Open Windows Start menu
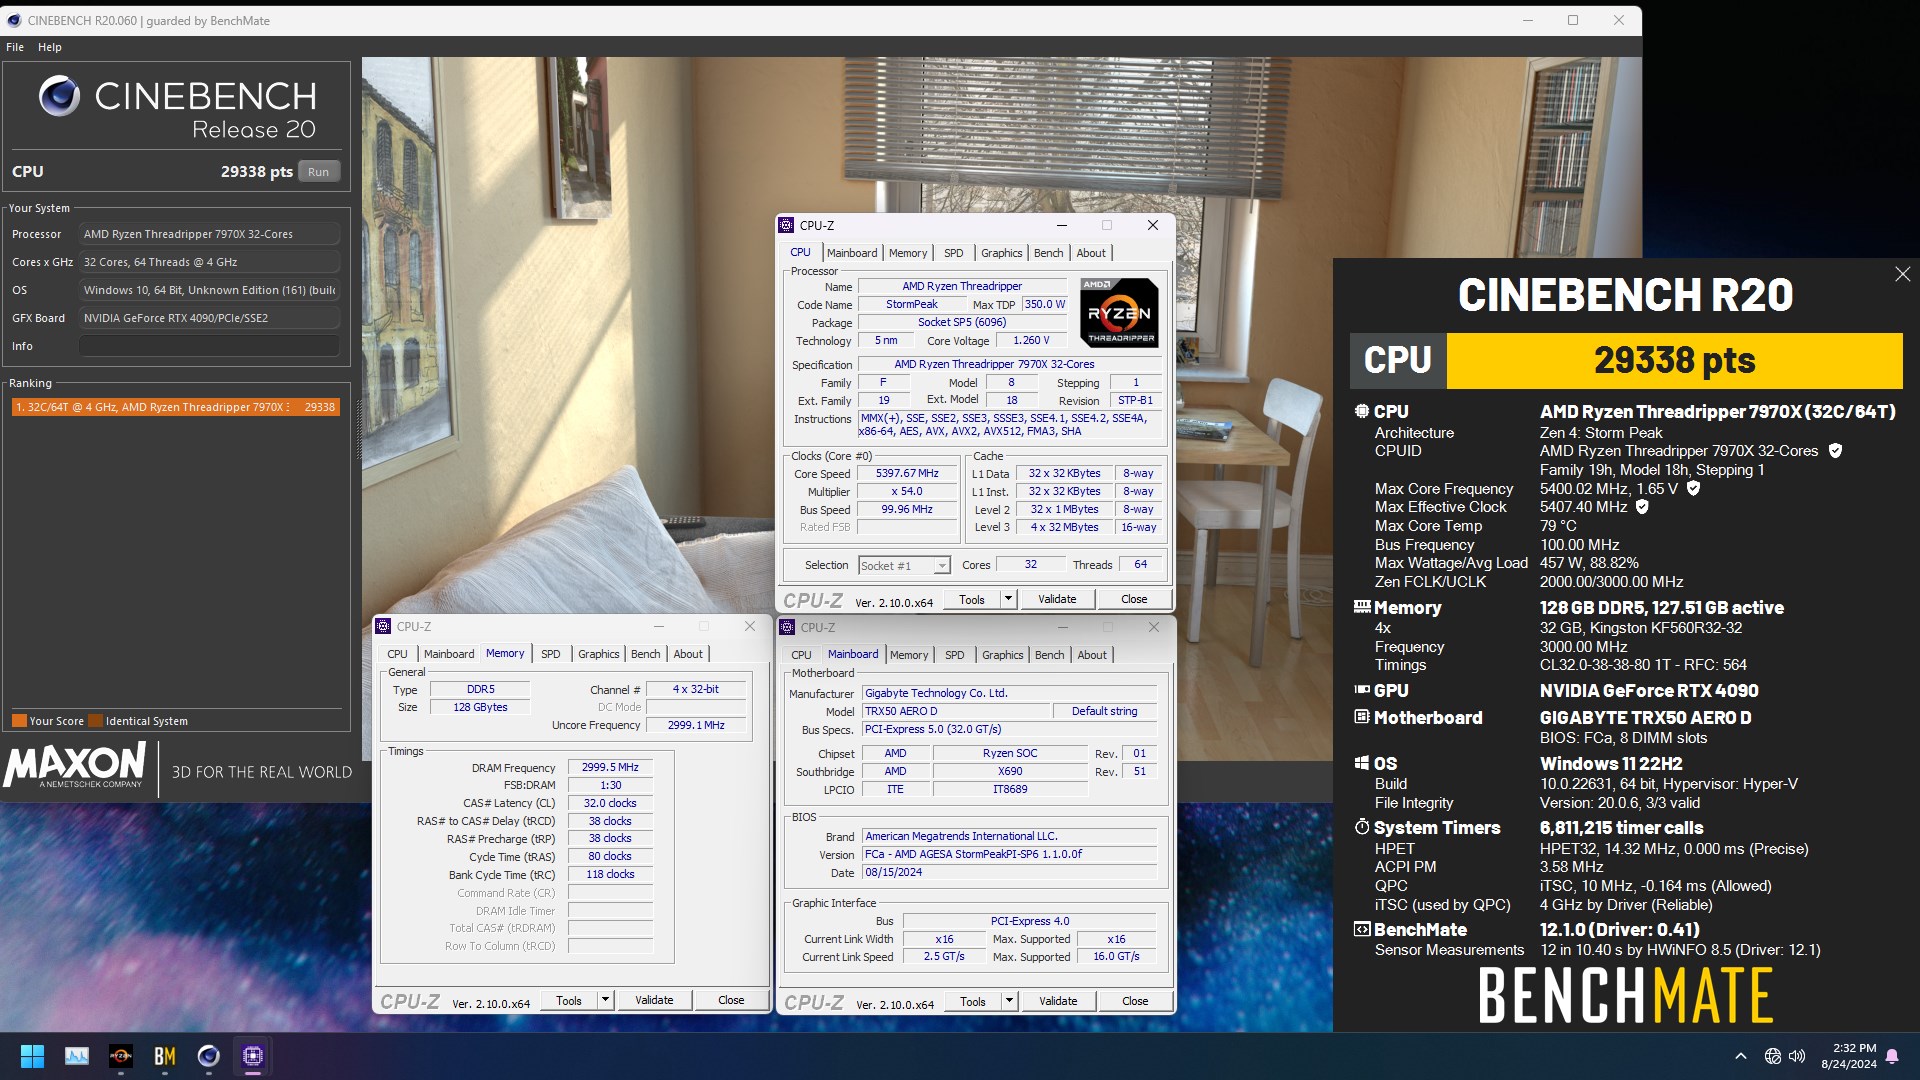 32,1056
